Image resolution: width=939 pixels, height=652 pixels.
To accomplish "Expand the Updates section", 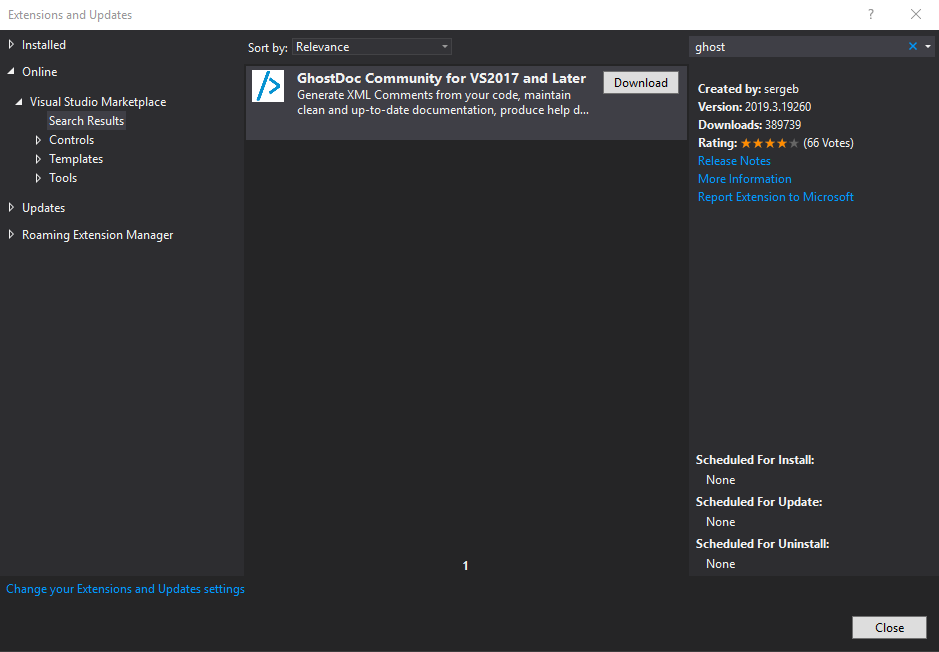I will [9, 207].
